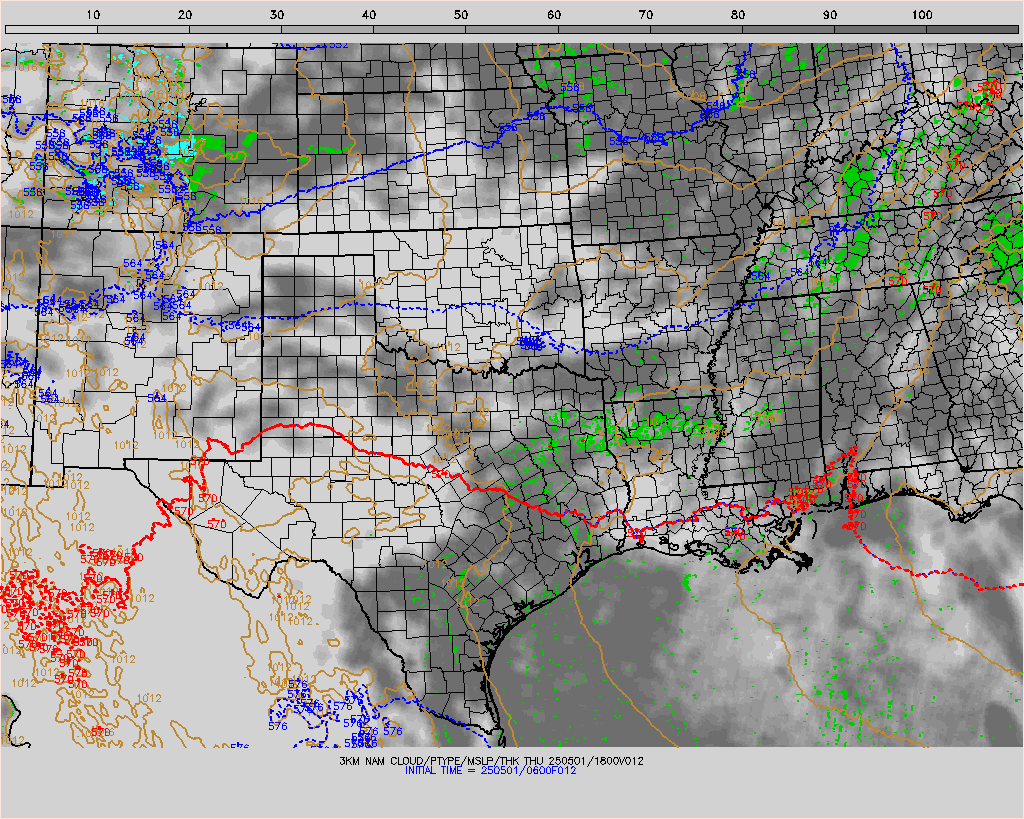The width and height of the screenshot is (1024, 819).
Task: Click the "50" label on cloud scale
Action: (462, 15)
